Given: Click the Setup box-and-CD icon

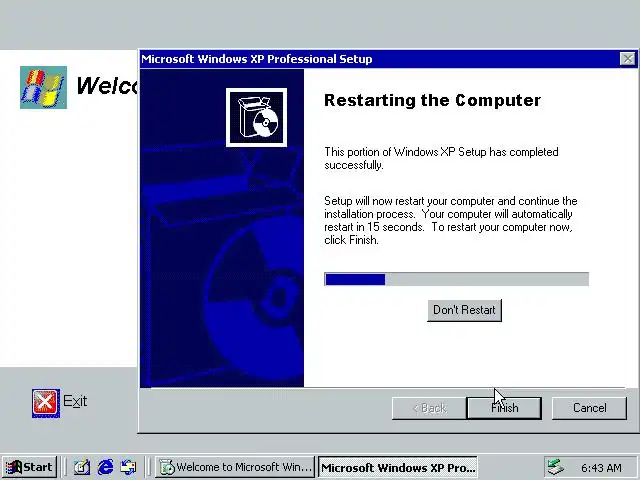Looking at the screenshot, I should coord(256,118).
